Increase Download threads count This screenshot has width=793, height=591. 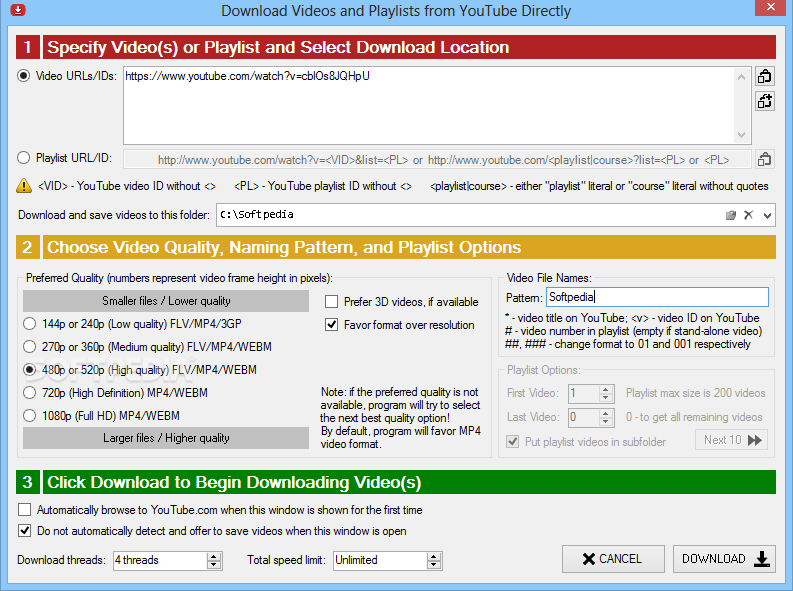(214, 556)
